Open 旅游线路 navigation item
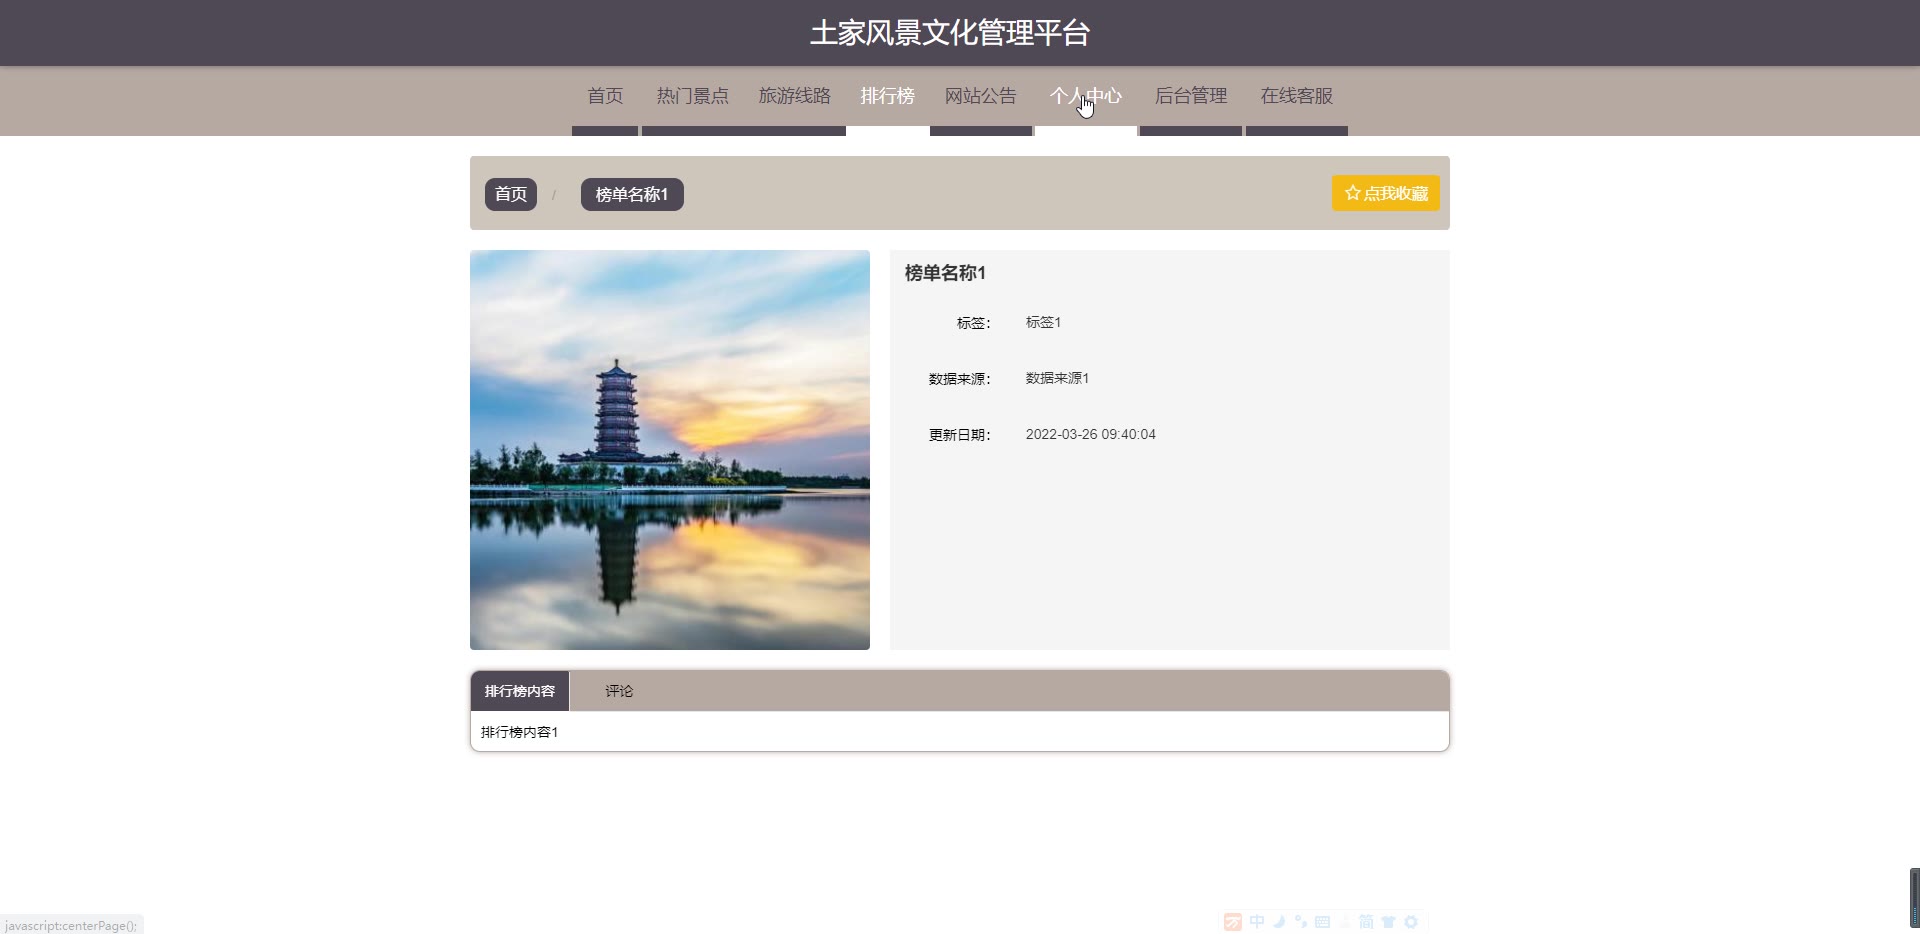 coord(794,96)
